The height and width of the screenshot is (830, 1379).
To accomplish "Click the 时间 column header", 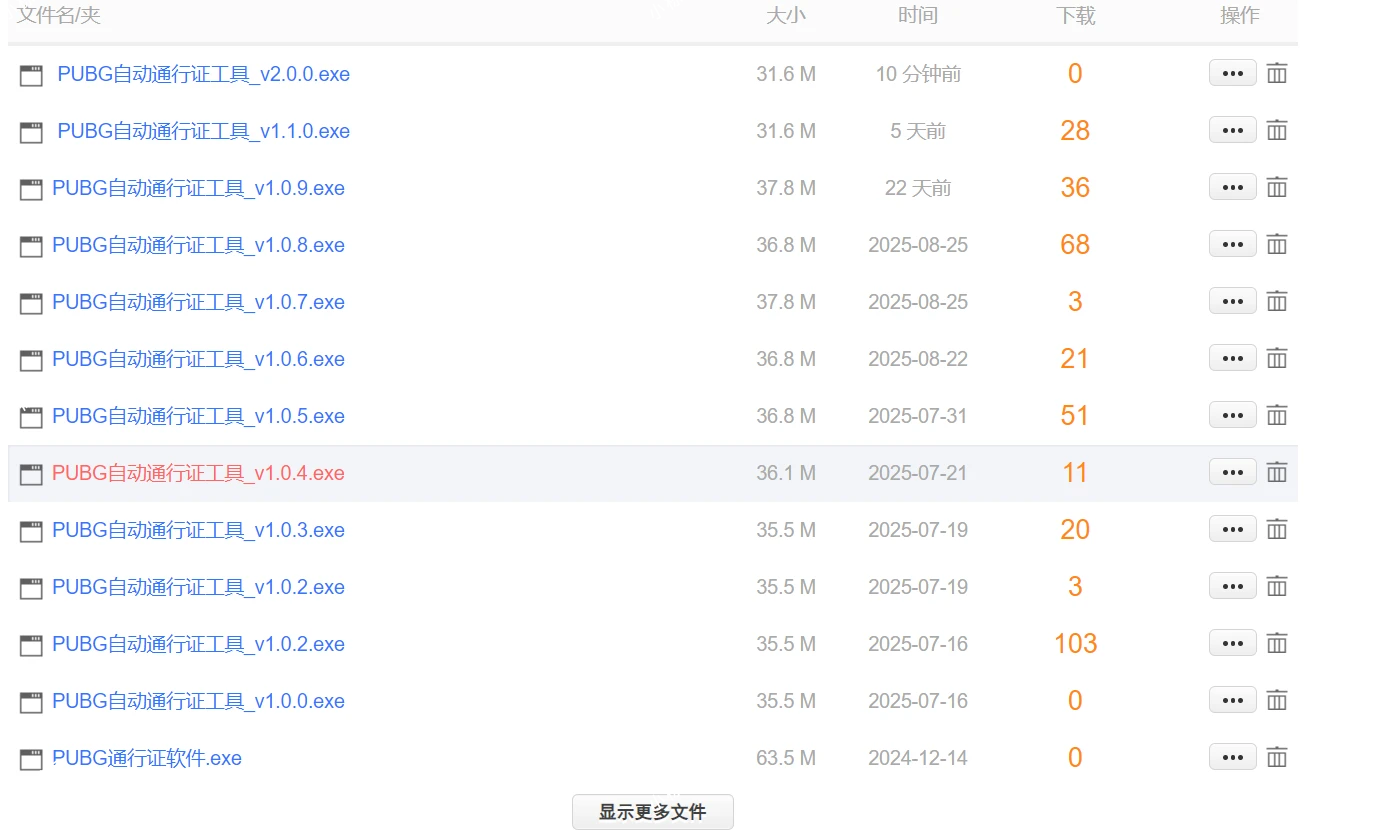I will click(x=917, y=15).
